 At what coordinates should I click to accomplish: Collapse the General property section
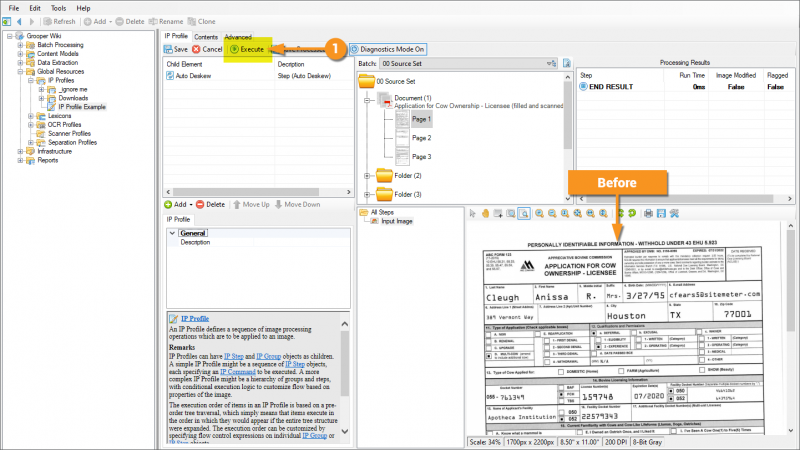coord(172,233)
